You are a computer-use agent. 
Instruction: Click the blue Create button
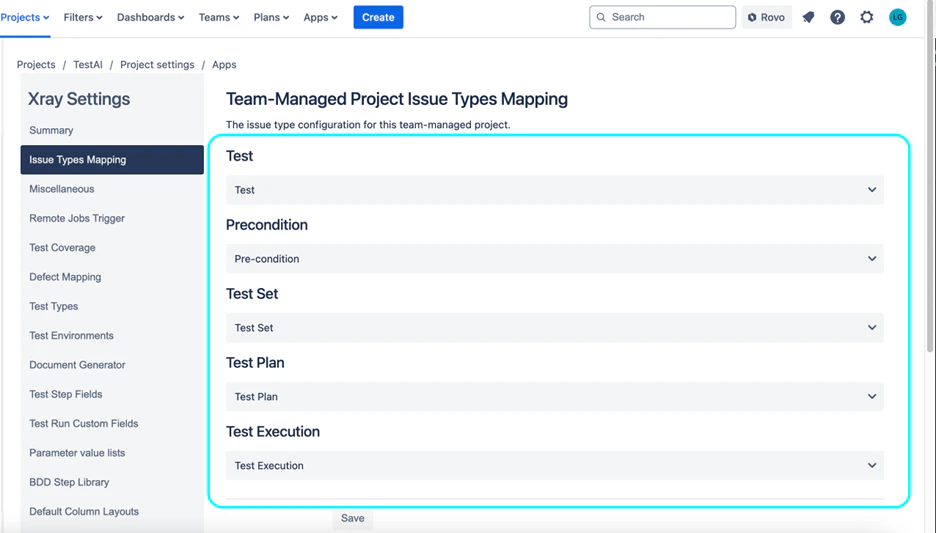pyautogui.click(x=378, y=17)
